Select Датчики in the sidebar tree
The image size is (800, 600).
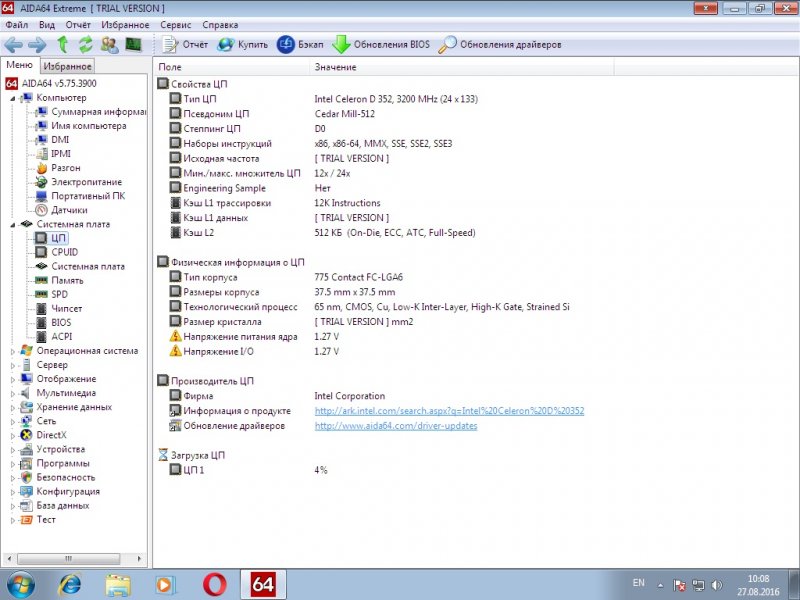click(69, 210)
